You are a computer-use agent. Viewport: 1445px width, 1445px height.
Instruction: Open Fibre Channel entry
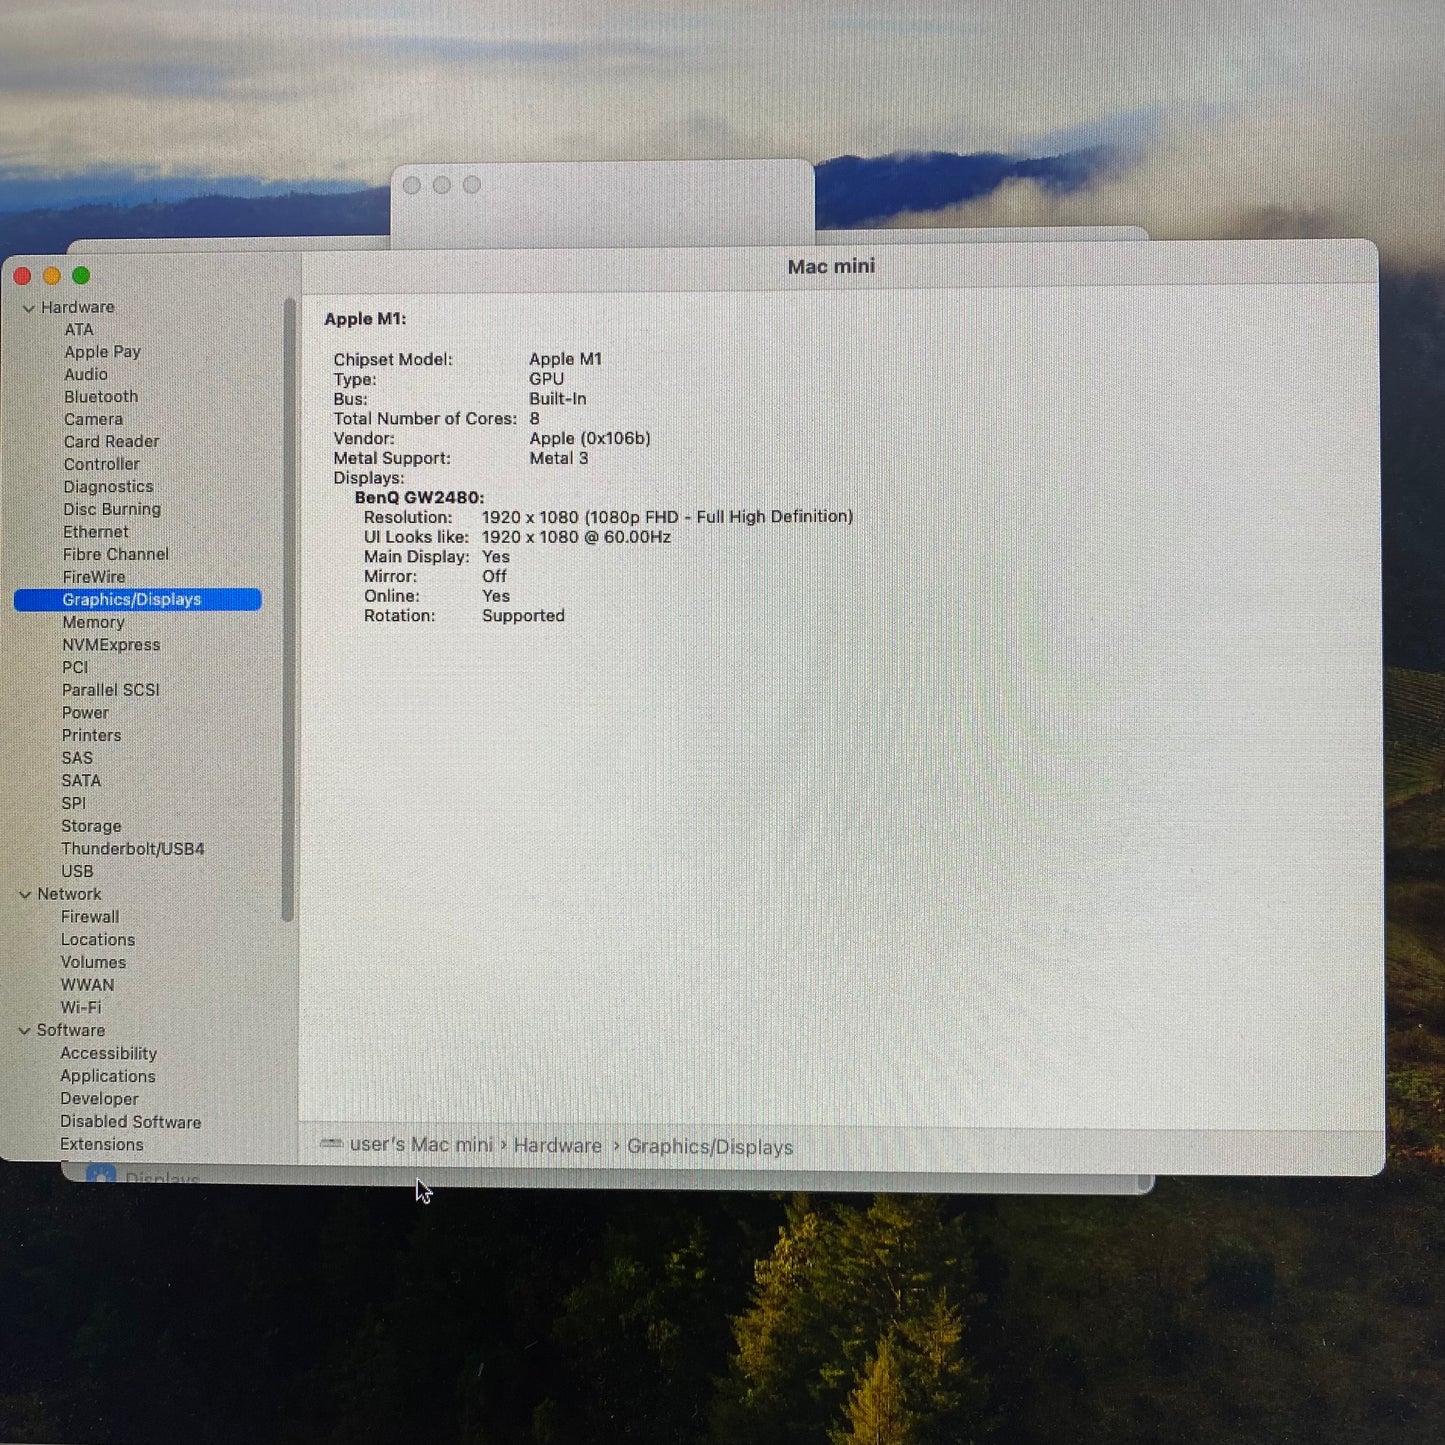pyautogui.click(x=116, y=555)
